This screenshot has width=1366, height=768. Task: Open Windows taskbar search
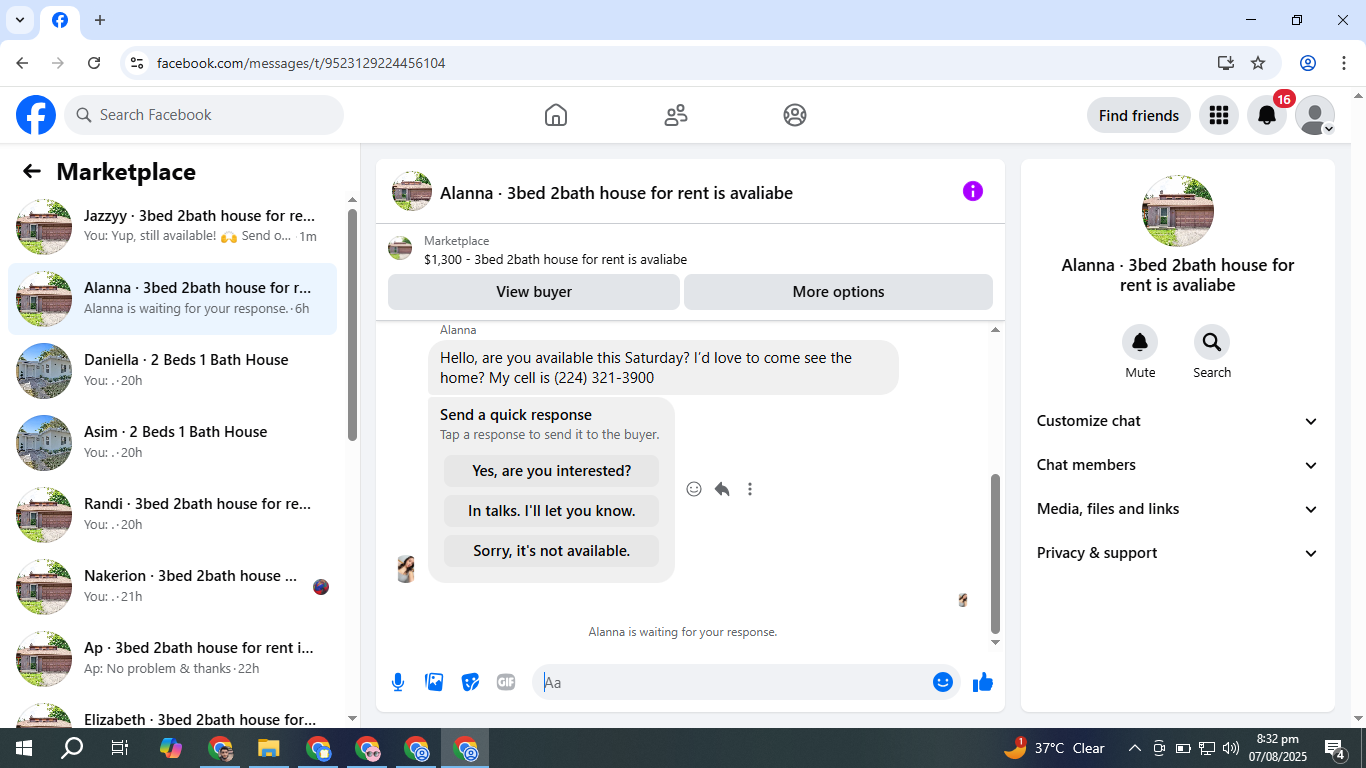(x=71, y=748)
